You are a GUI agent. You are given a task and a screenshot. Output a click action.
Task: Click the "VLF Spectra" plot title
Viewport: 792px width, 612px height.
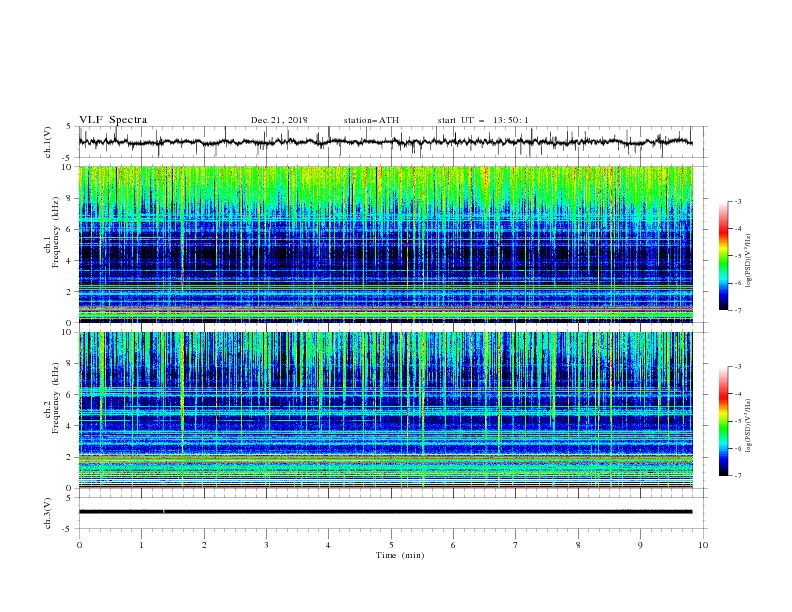pyautogui.click(x=113, y=120)
